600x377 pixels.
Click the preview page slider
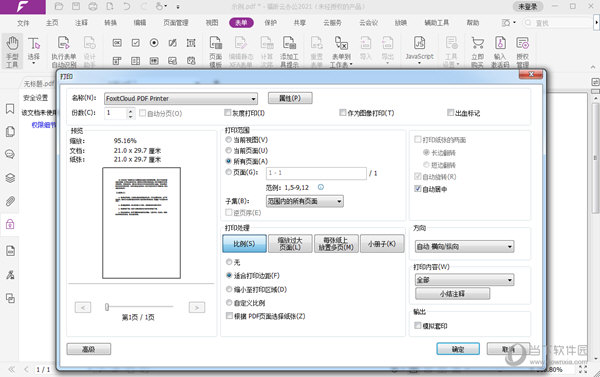pos(139,307)
